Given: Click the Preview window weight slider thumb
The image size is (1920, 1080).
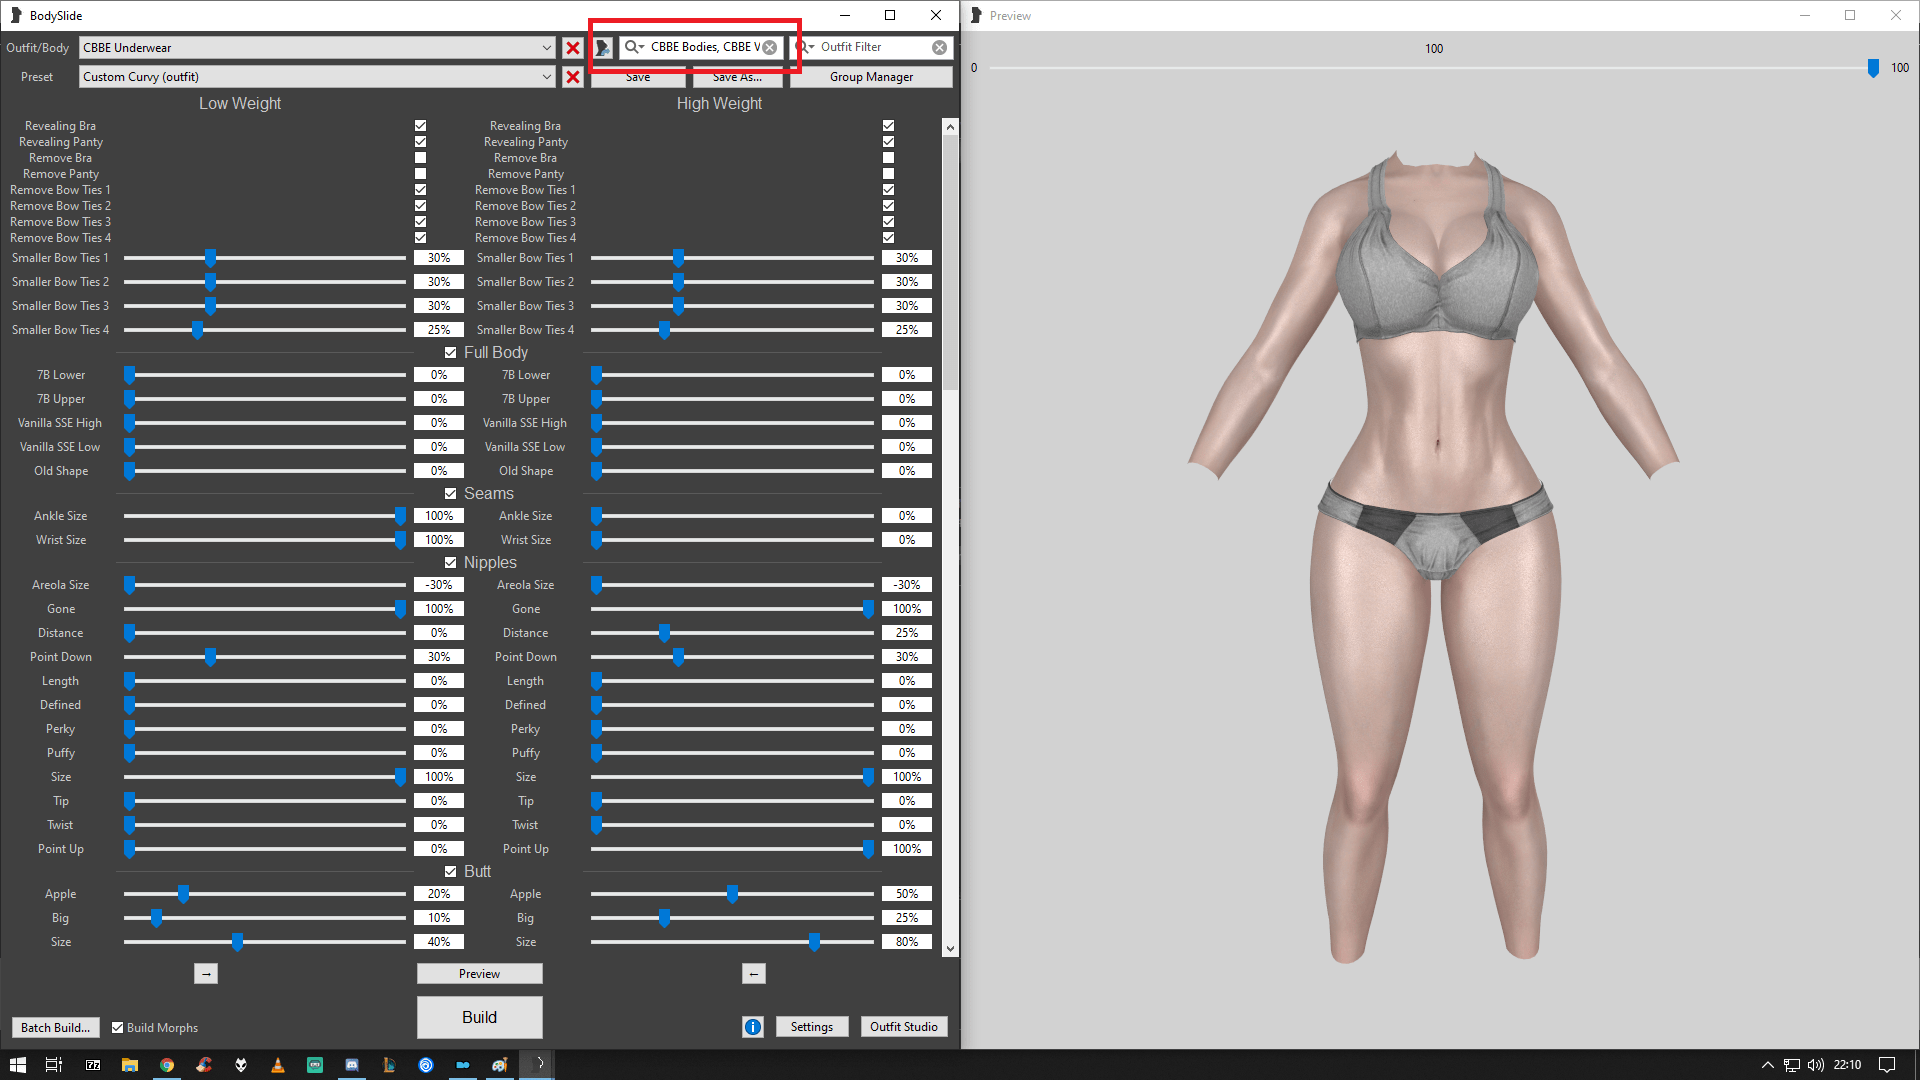Looking at the screenshot, I should (x=1873, y=68).
